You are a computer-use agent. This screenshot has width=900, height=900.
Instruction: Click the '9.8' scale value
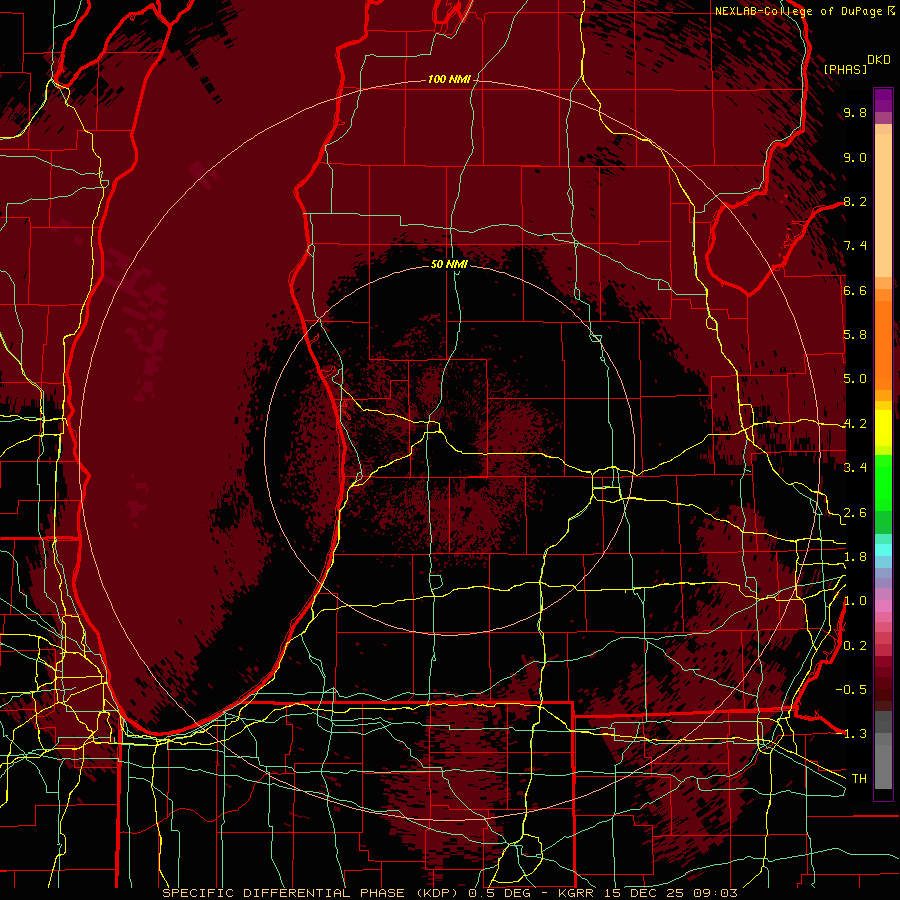click(x=855, y=113)
